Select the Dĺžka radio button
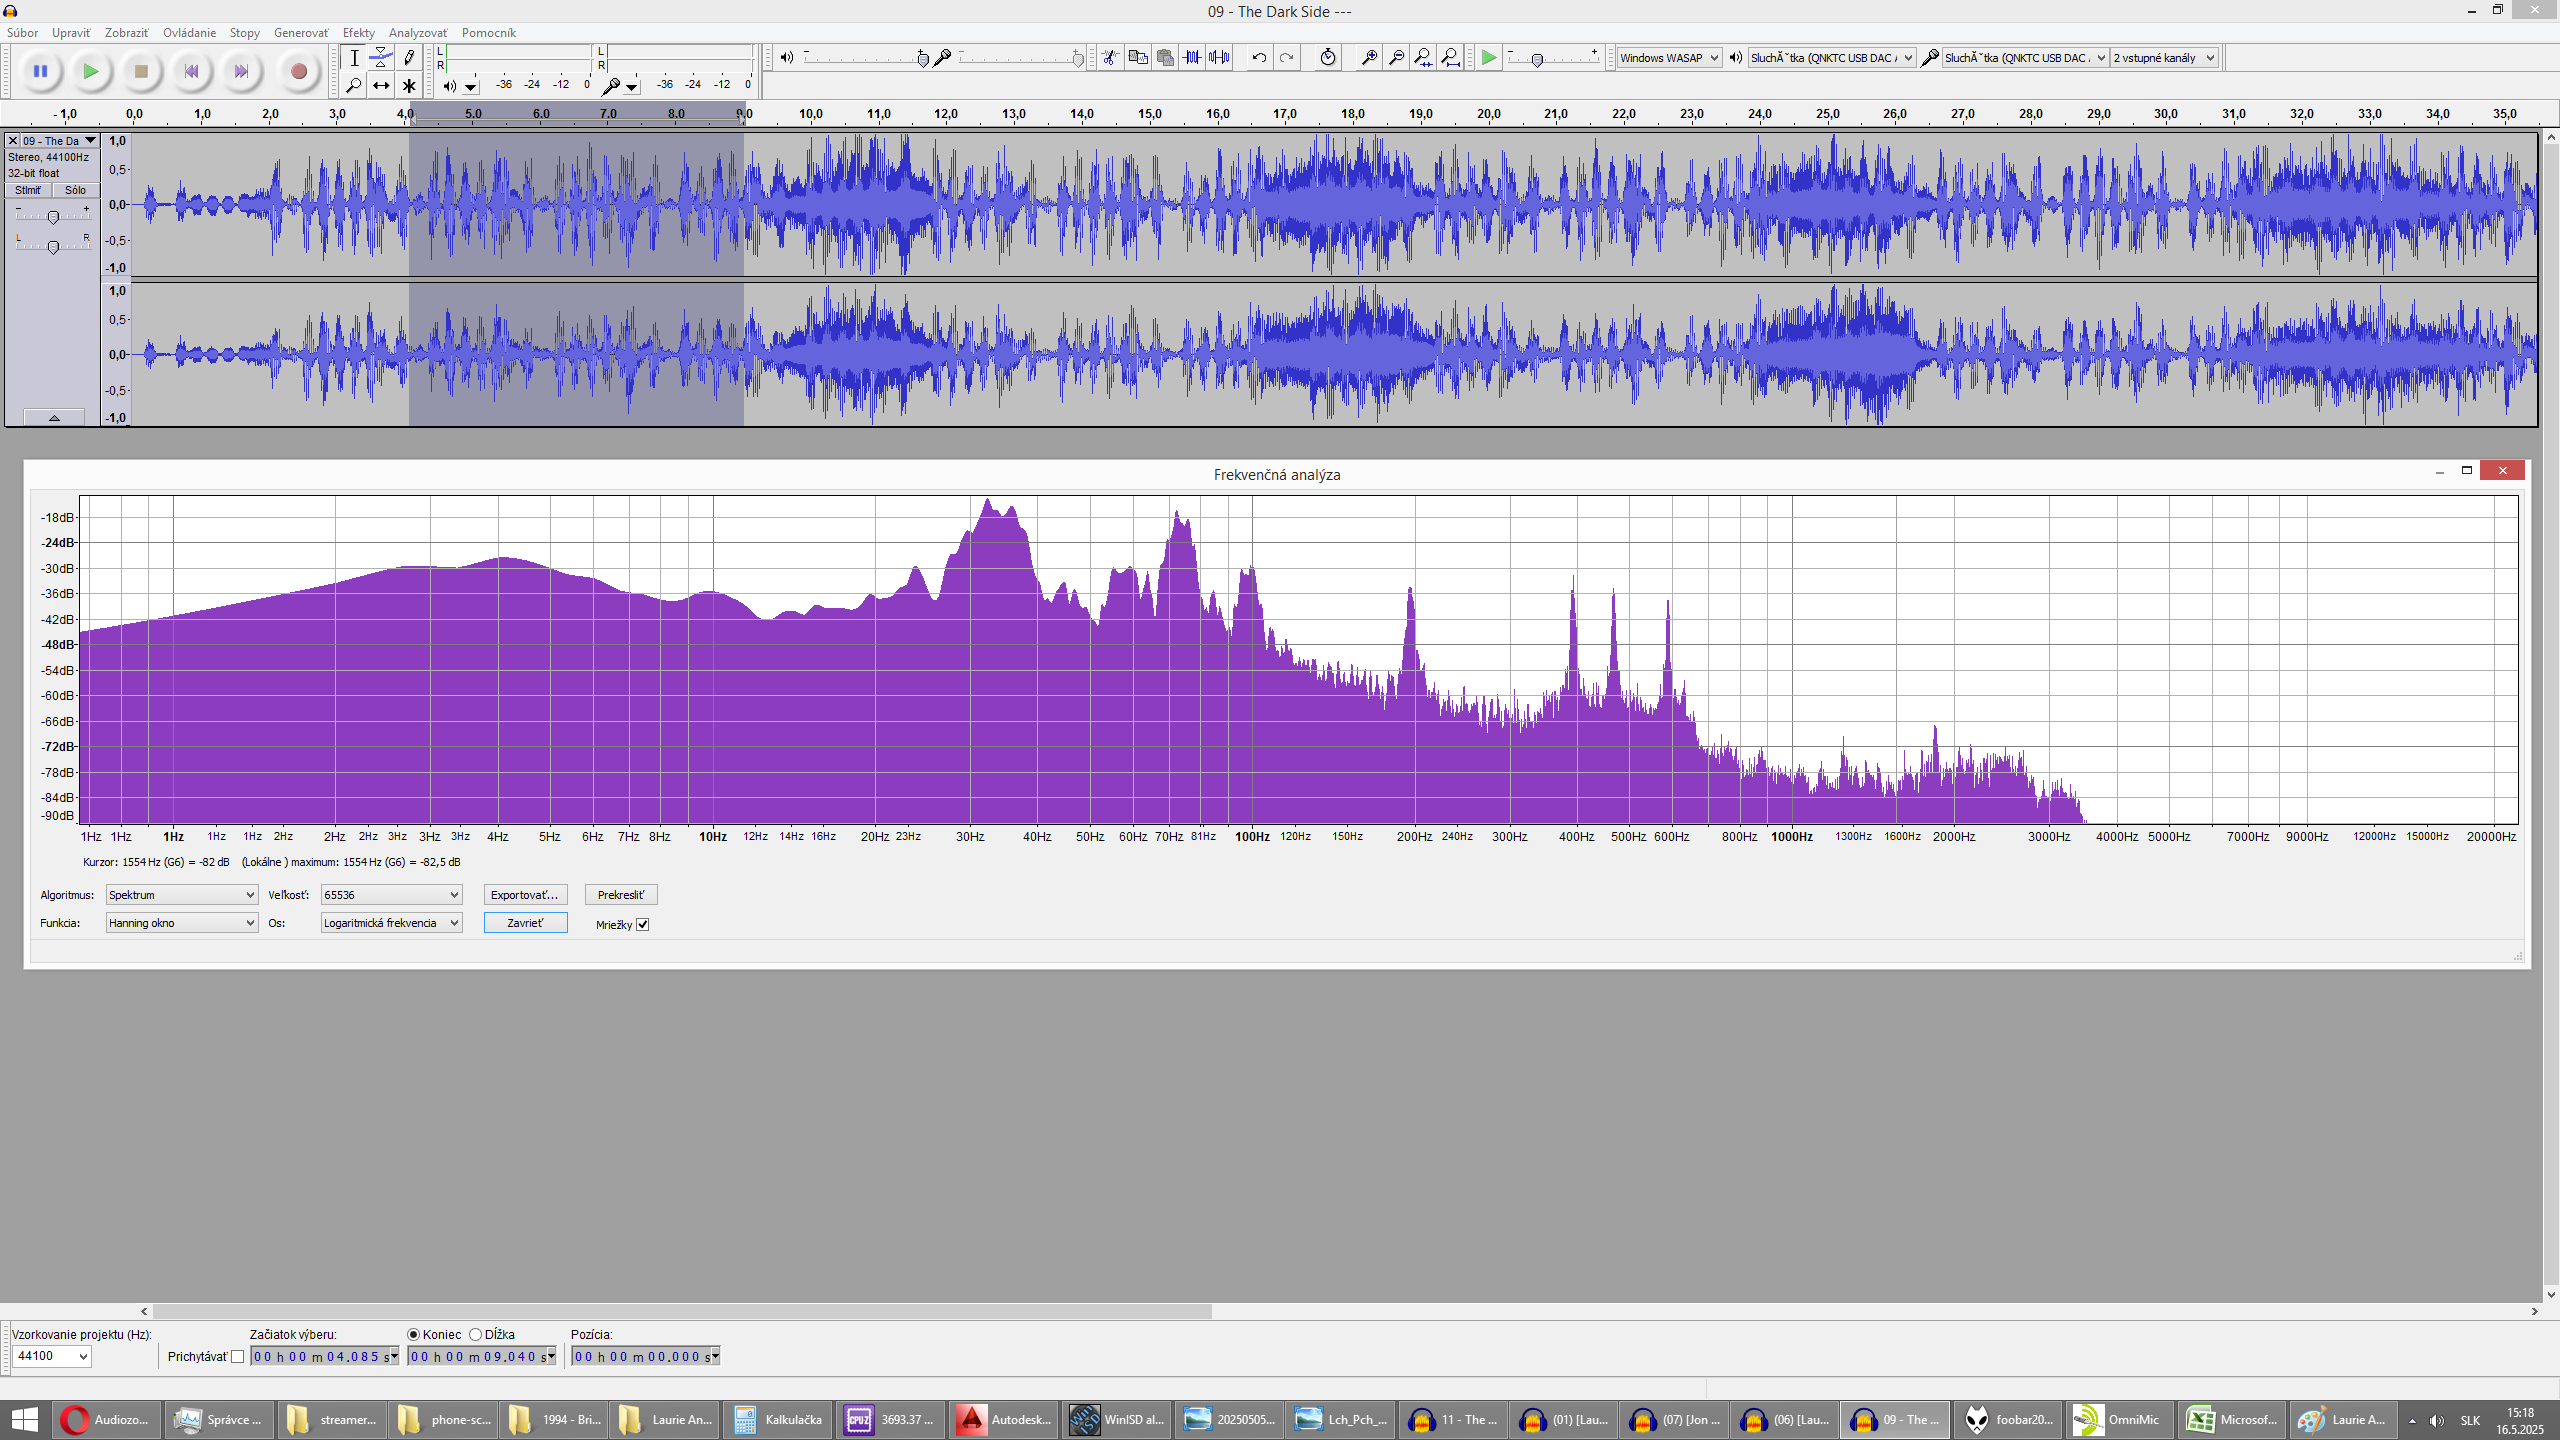 coord(476,1334)
